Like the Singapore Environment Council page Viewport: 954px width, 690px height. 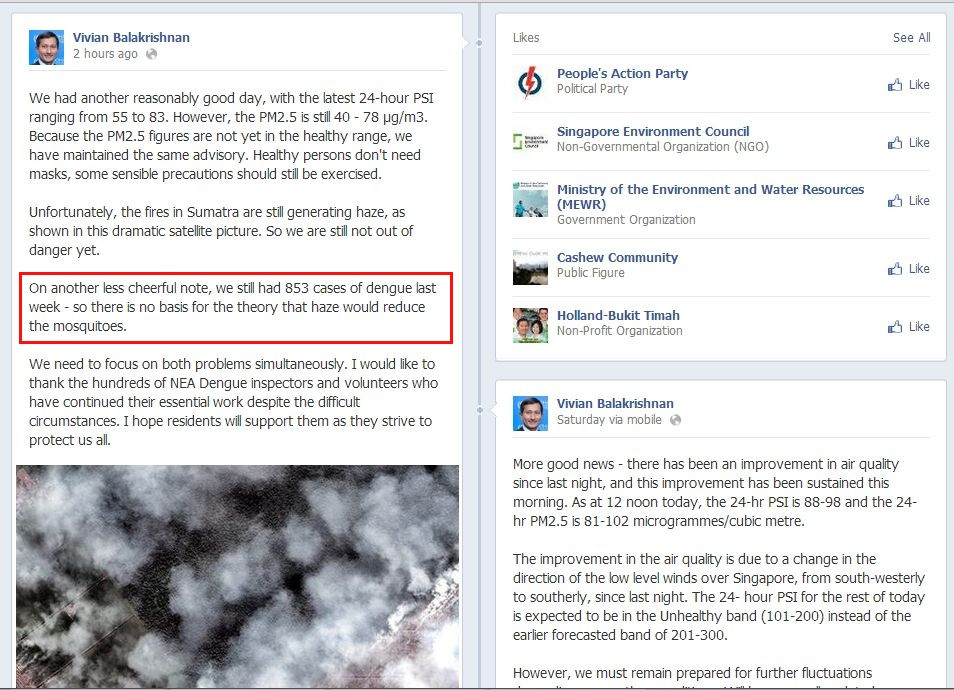point(908,142)
